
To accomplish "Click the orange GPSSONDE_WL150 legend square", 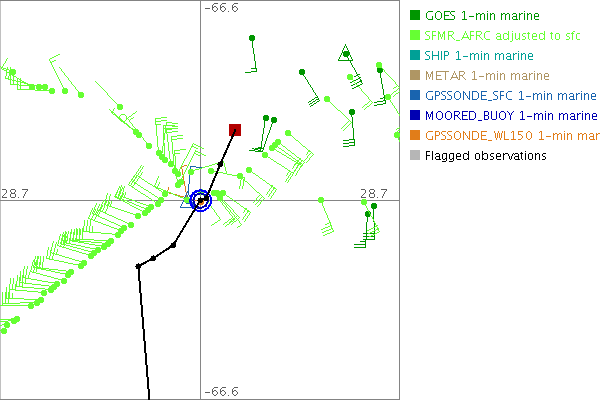I will 415,136.
